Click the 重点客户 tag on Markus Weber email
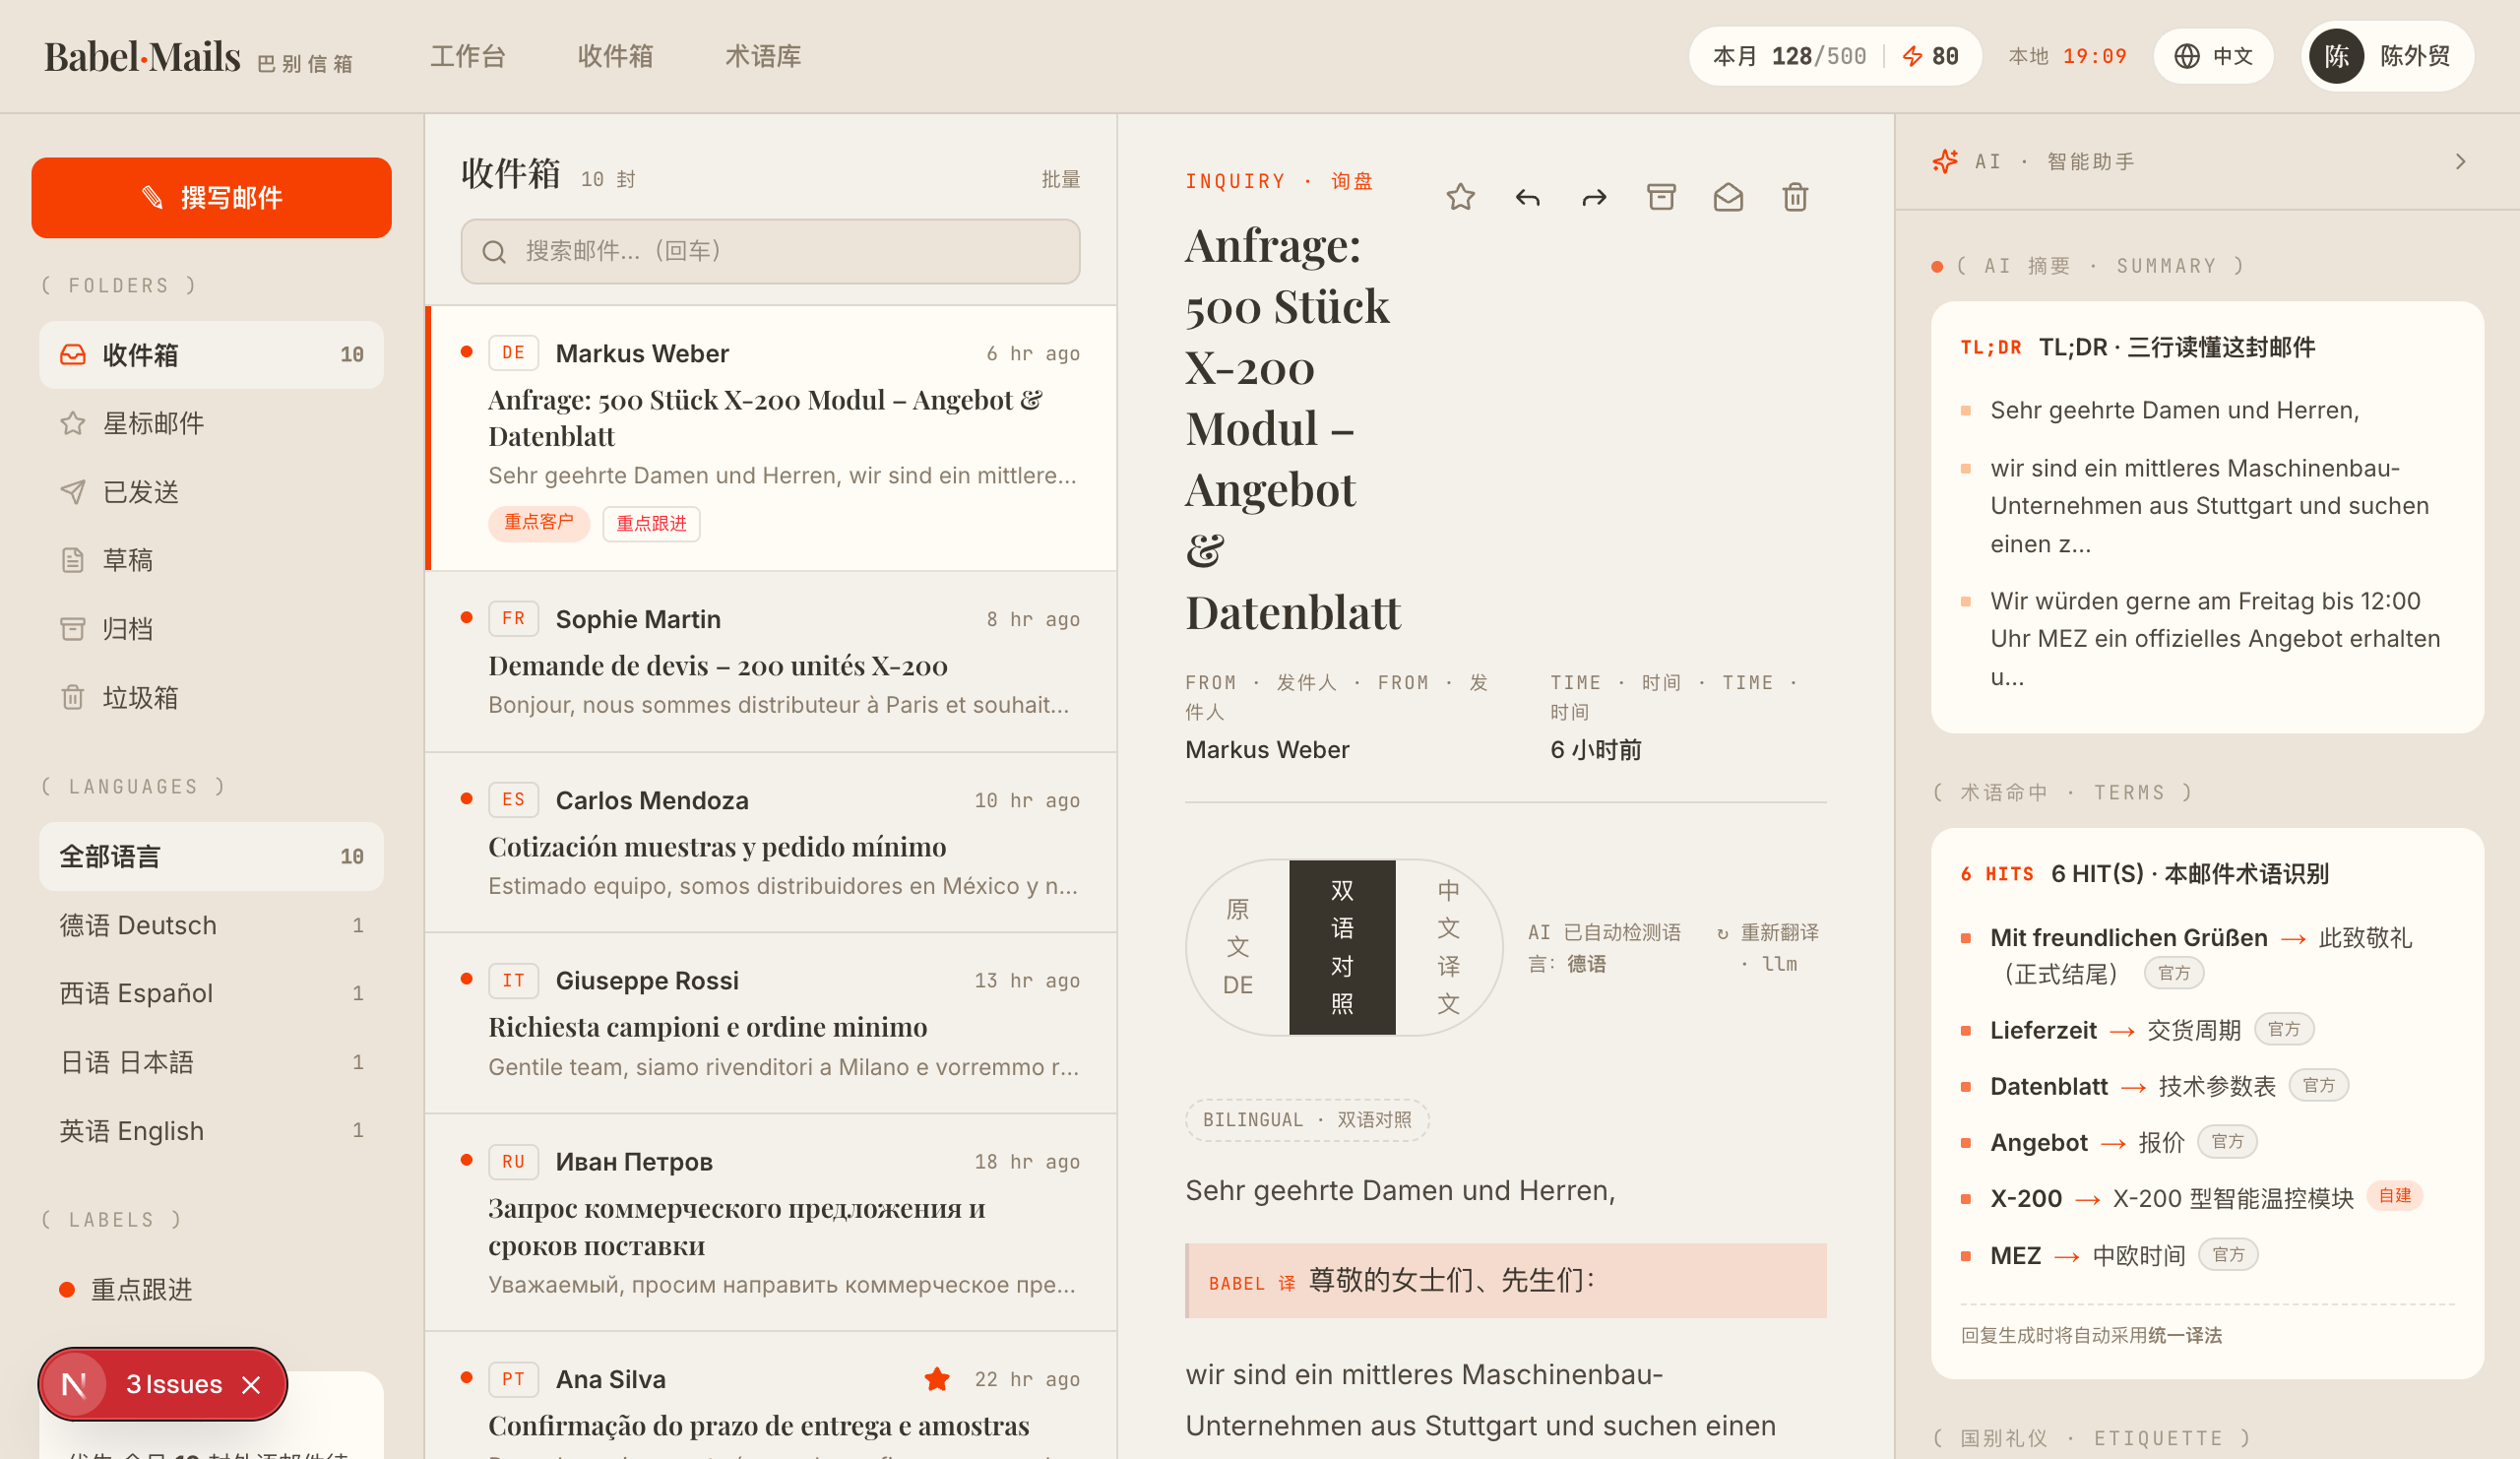The height and width of the screenshot is (1459, 2520). [x=539, y=522]
